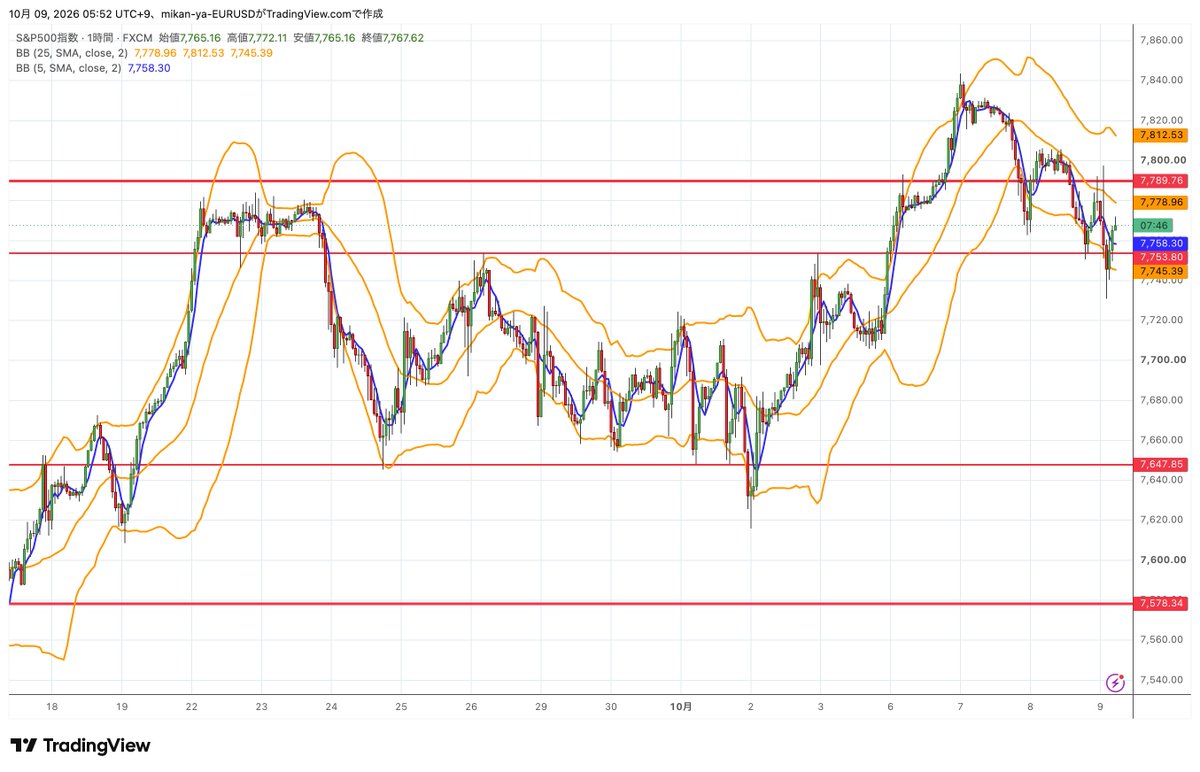Click the 7 date label on time axis

(x=960, y=706)
